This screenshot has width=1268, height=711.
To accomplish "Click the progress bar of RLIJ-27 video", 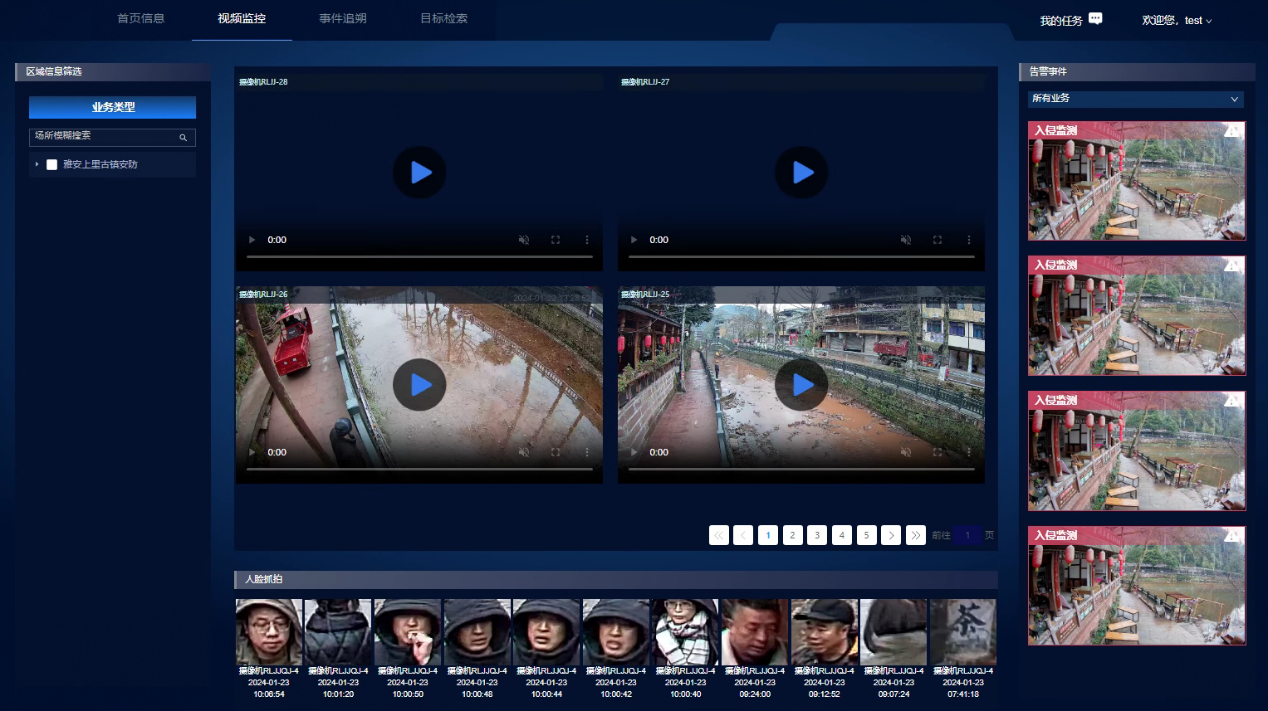I will click(800, 257).
